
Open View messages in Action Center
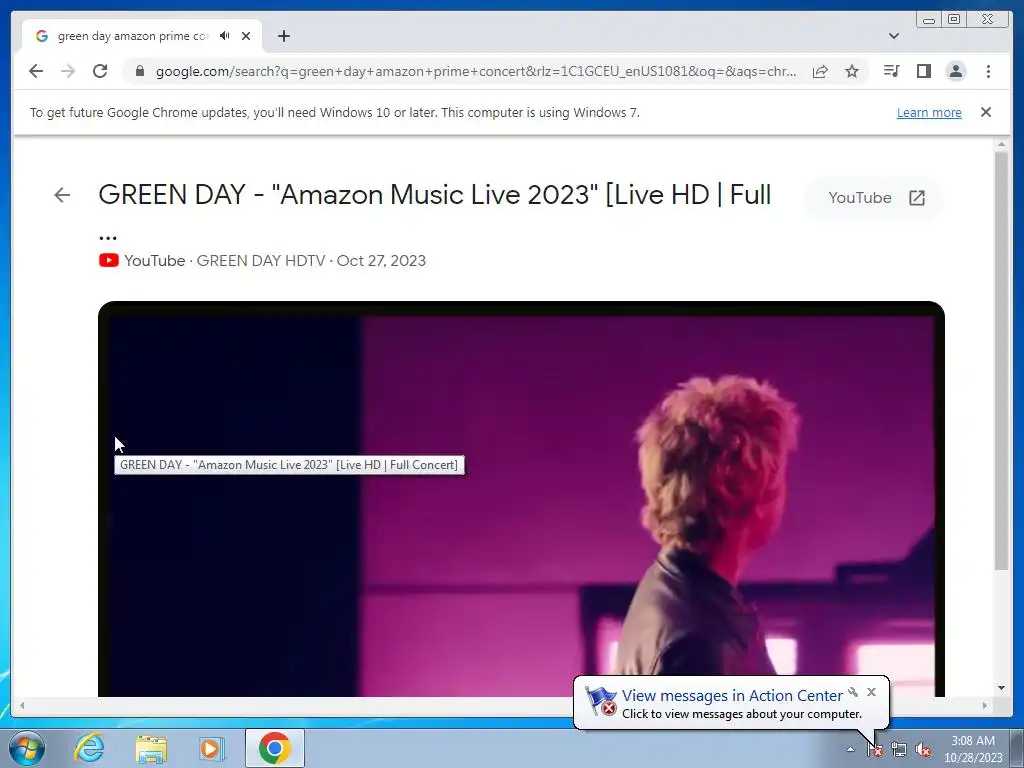pos(732,696)
